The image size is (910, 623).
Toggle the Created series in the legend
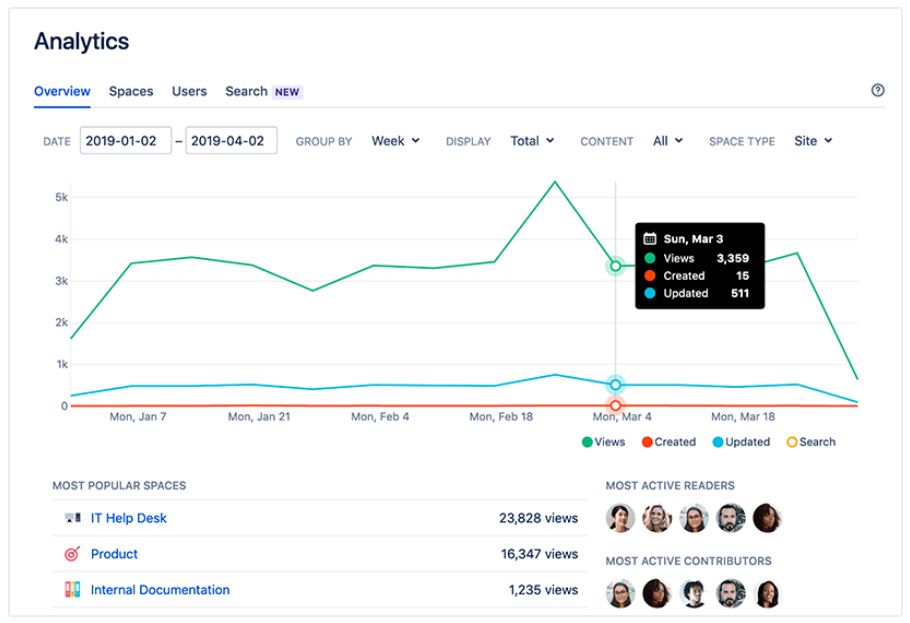(x=669, y=442)
